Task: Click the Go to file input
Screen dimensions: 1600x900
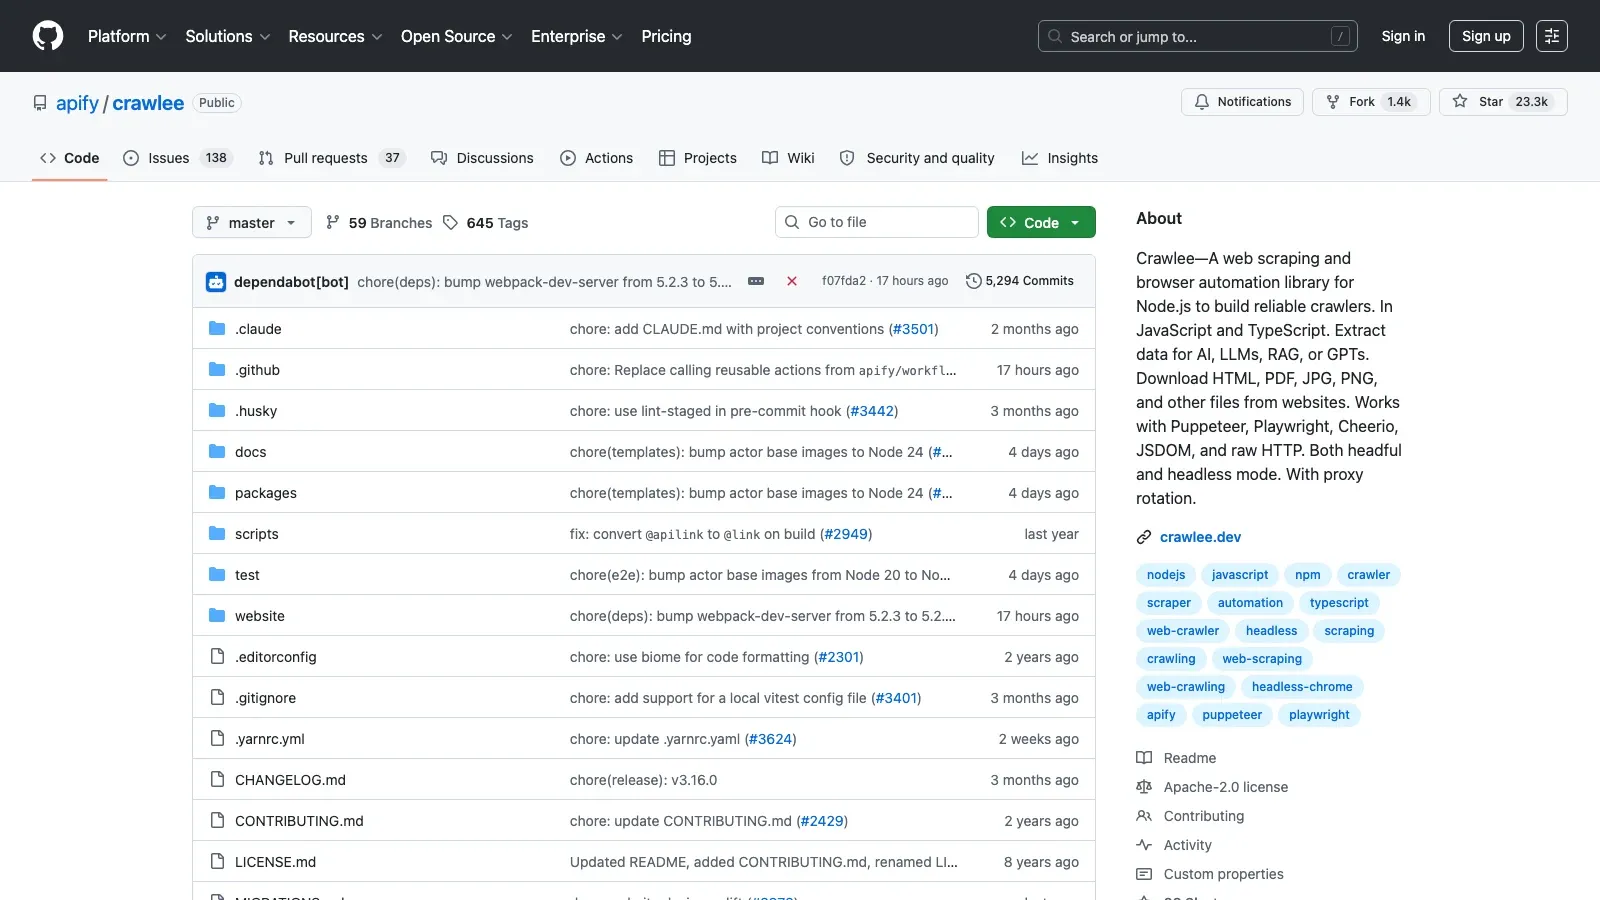Action: pos(877,222)
